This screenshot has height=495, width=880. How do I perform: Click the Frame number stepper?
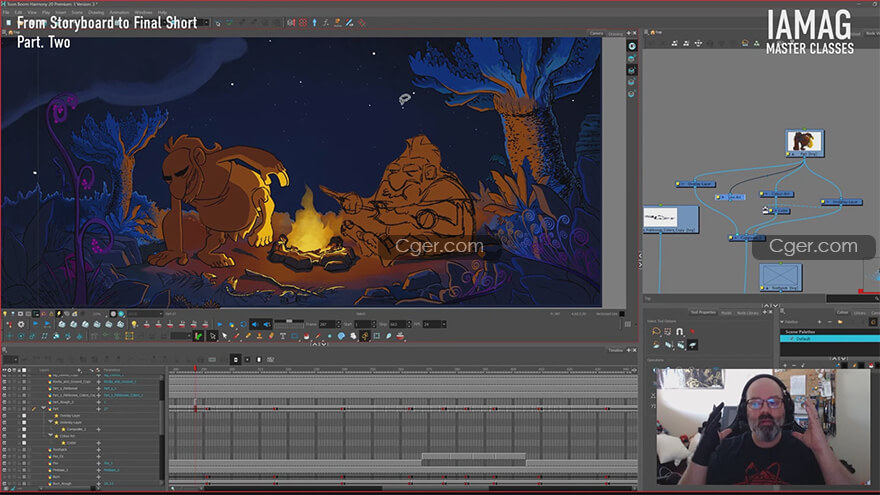(x=338, y=324)
